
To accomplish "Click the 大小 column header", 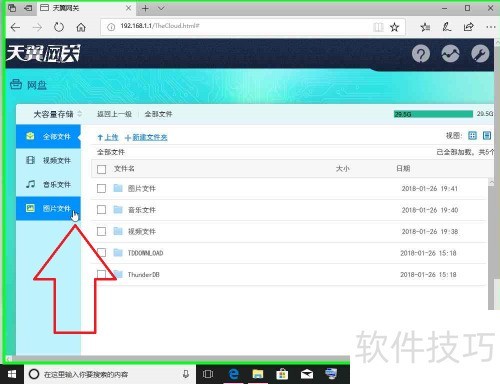I will click(342, 169).
